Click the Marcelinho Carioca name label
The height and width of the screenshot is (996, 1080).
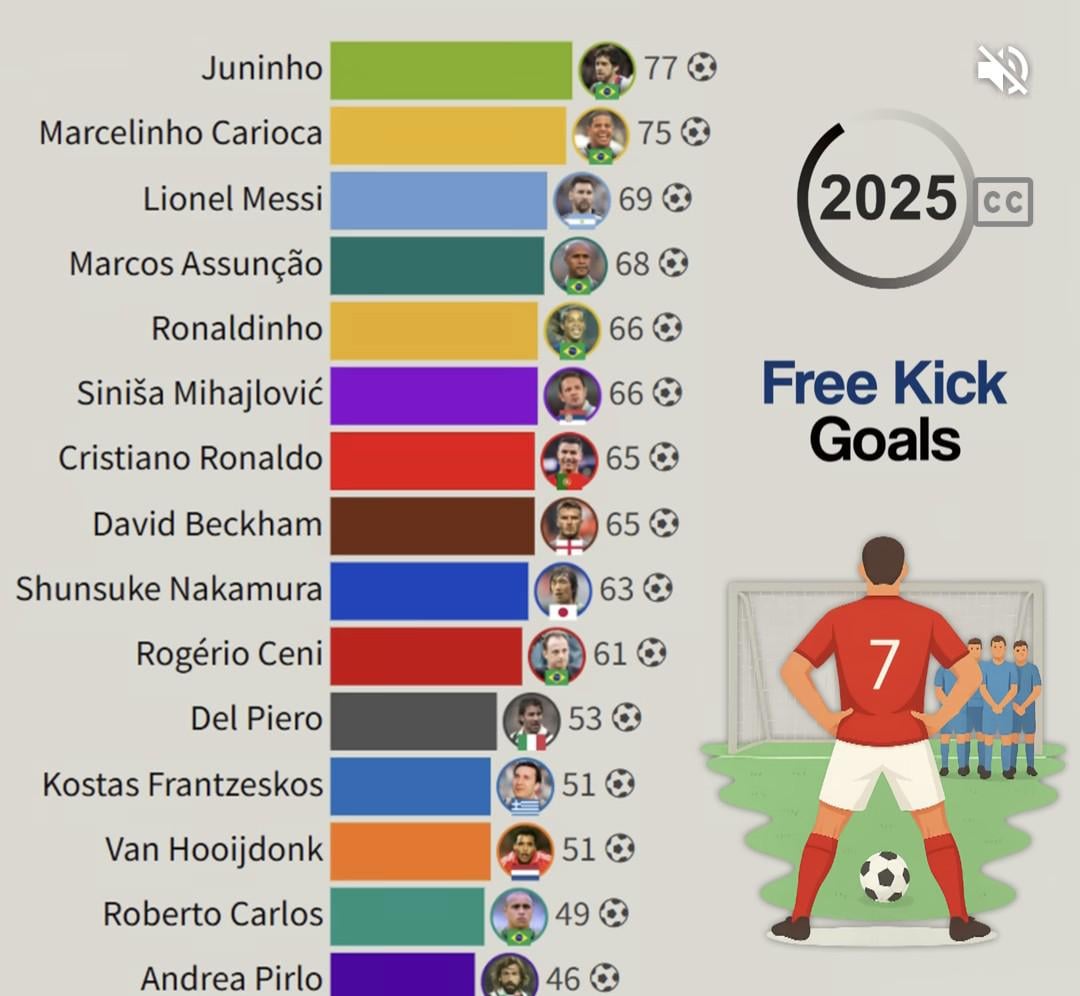pos(181,133)
